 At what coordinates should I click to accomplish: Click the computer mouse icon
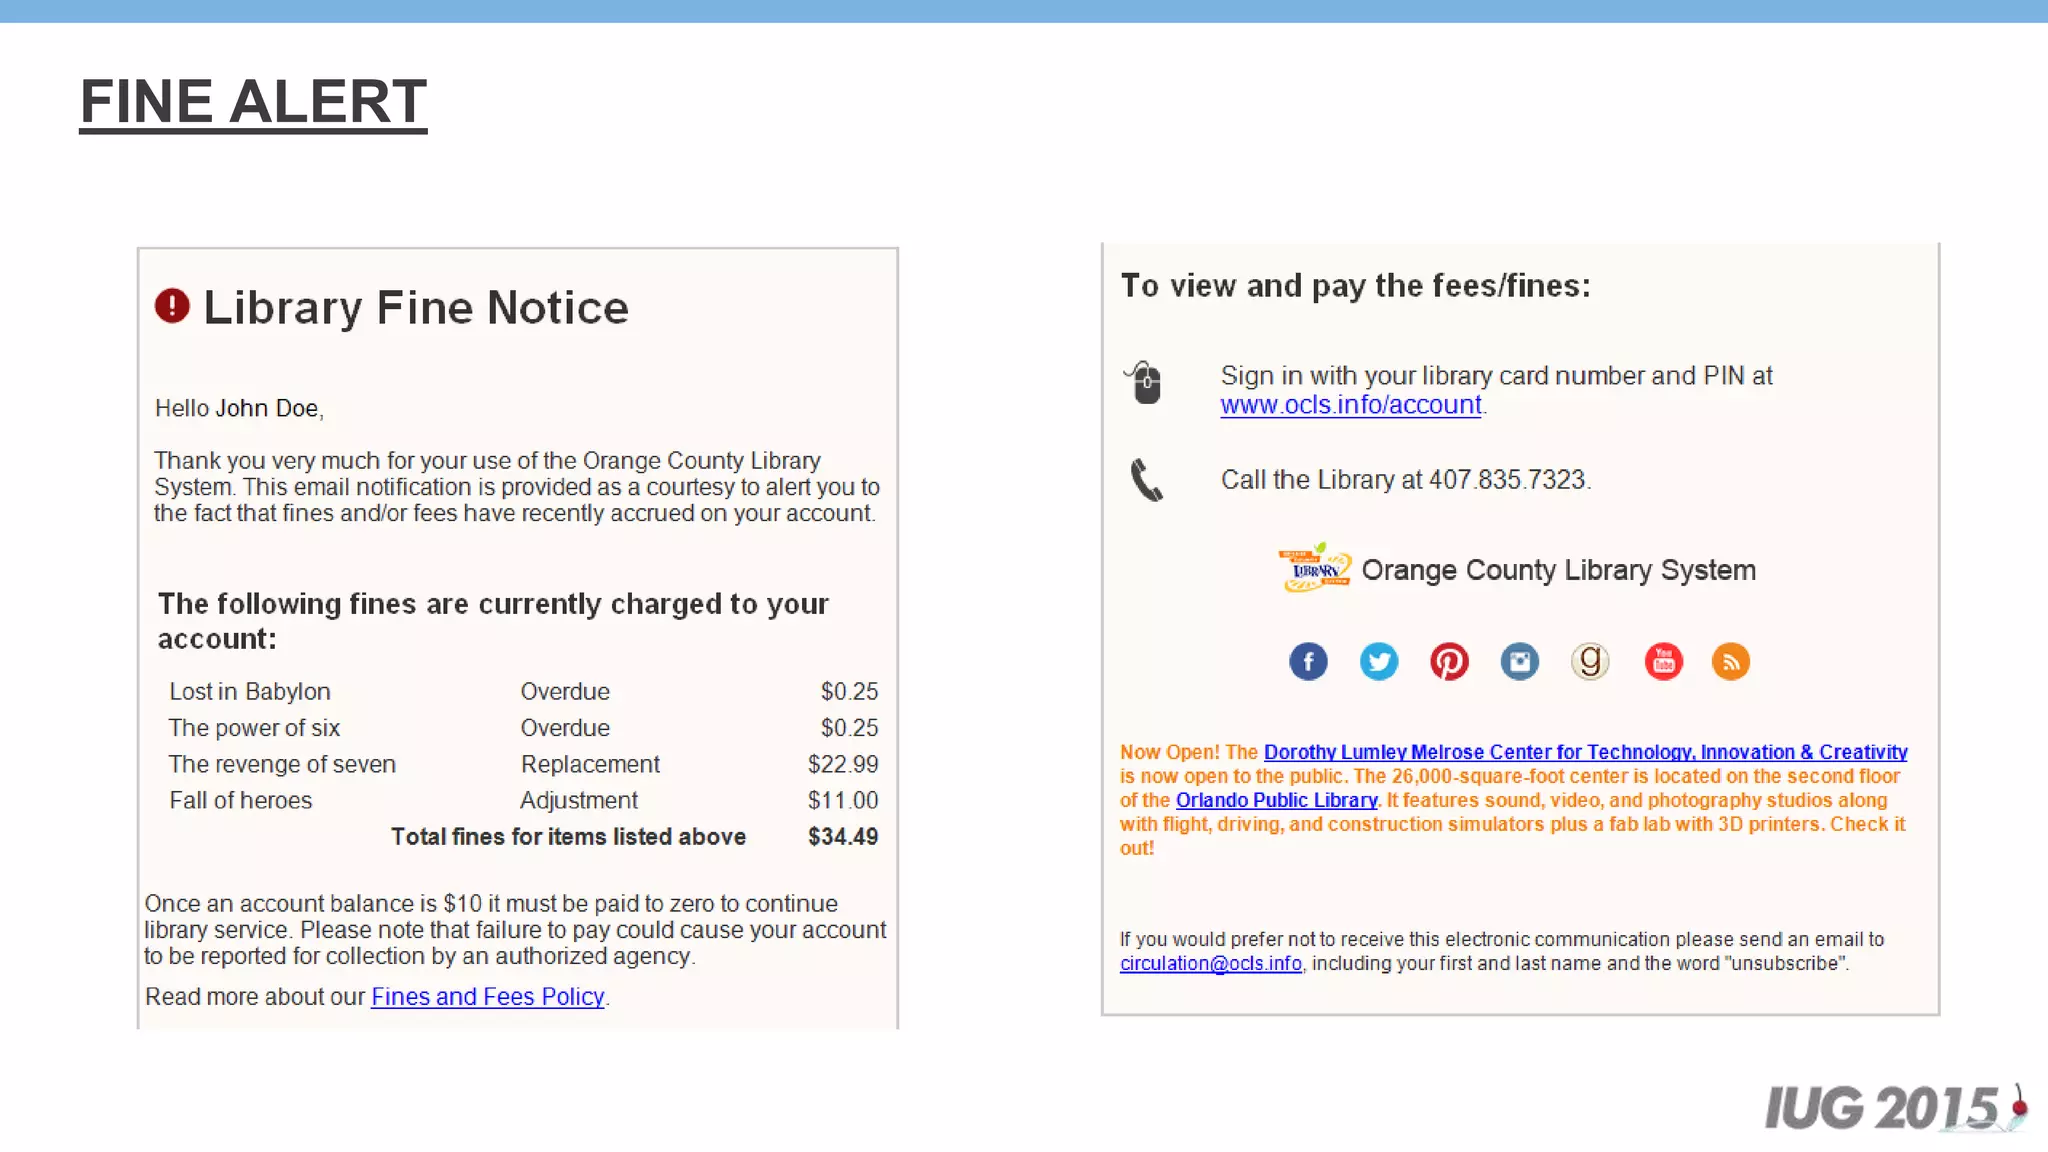[x=1146, y=383]
